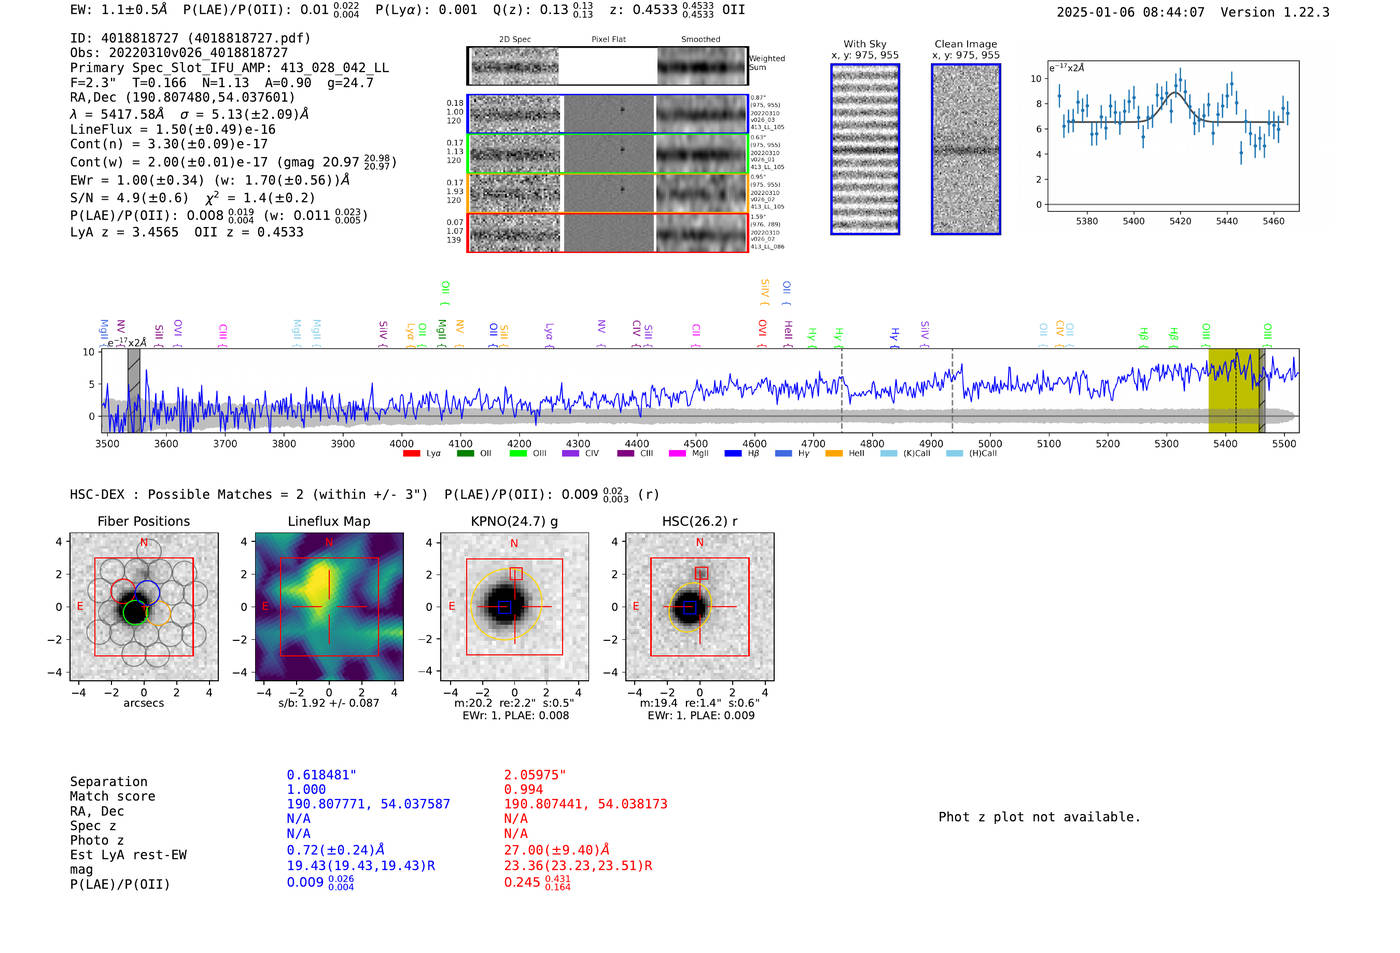Click the HeII orange legend swatch

pyautogui.click(x=834, y=454)
